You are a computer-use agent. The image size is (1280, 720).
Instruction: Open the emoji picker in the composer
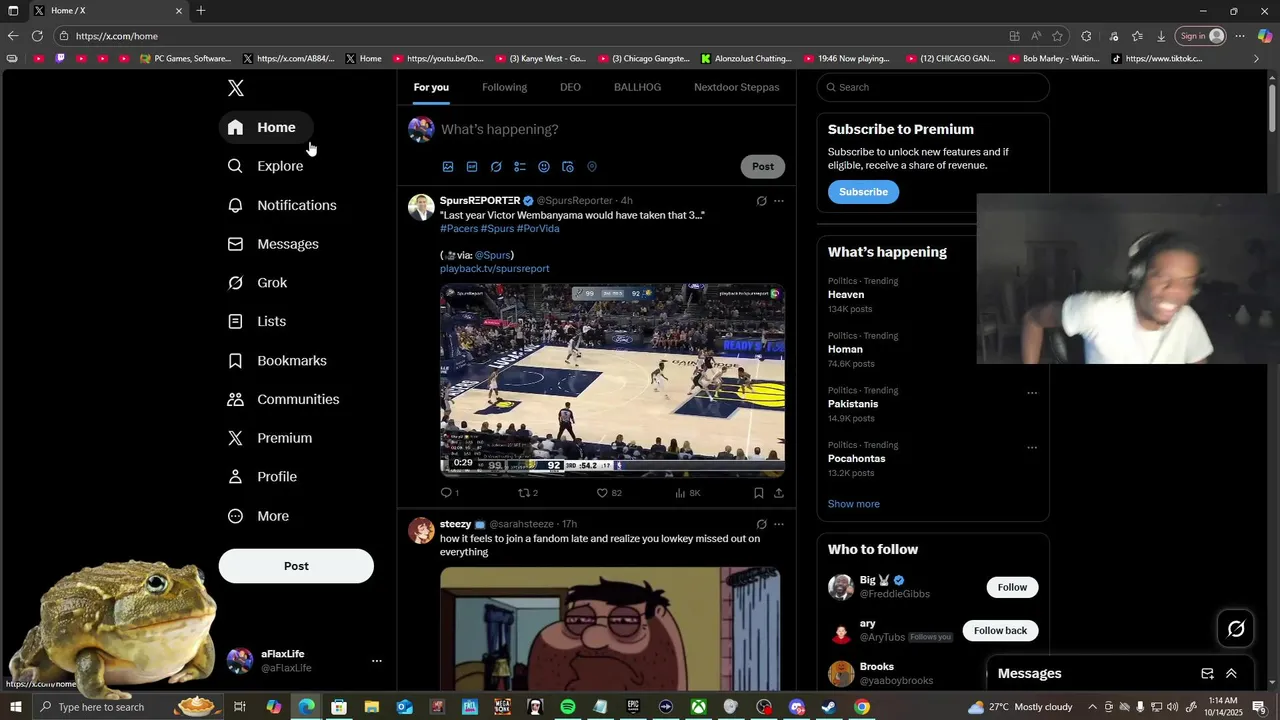tap(544, 167)
